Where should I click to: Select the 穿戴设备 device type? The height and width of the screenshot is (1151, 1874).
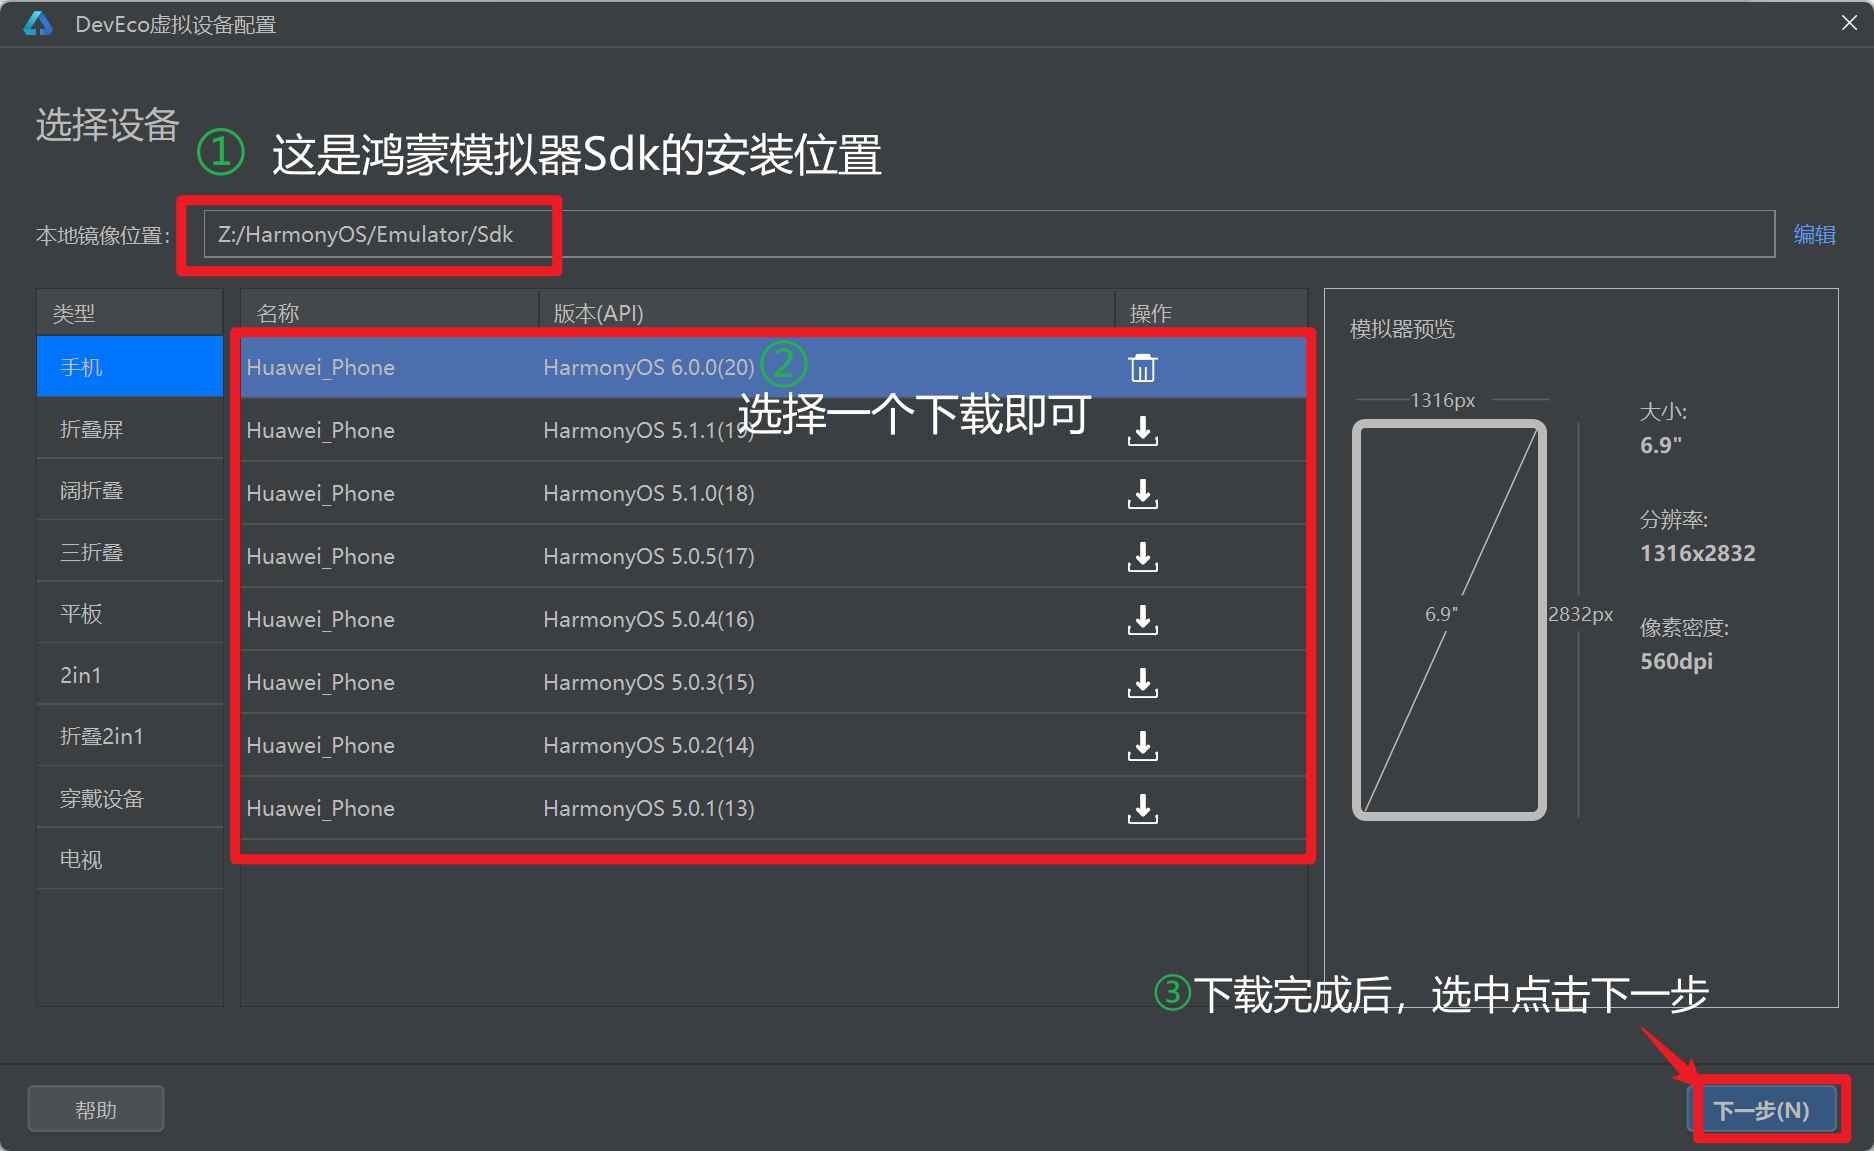click(130, 798)
